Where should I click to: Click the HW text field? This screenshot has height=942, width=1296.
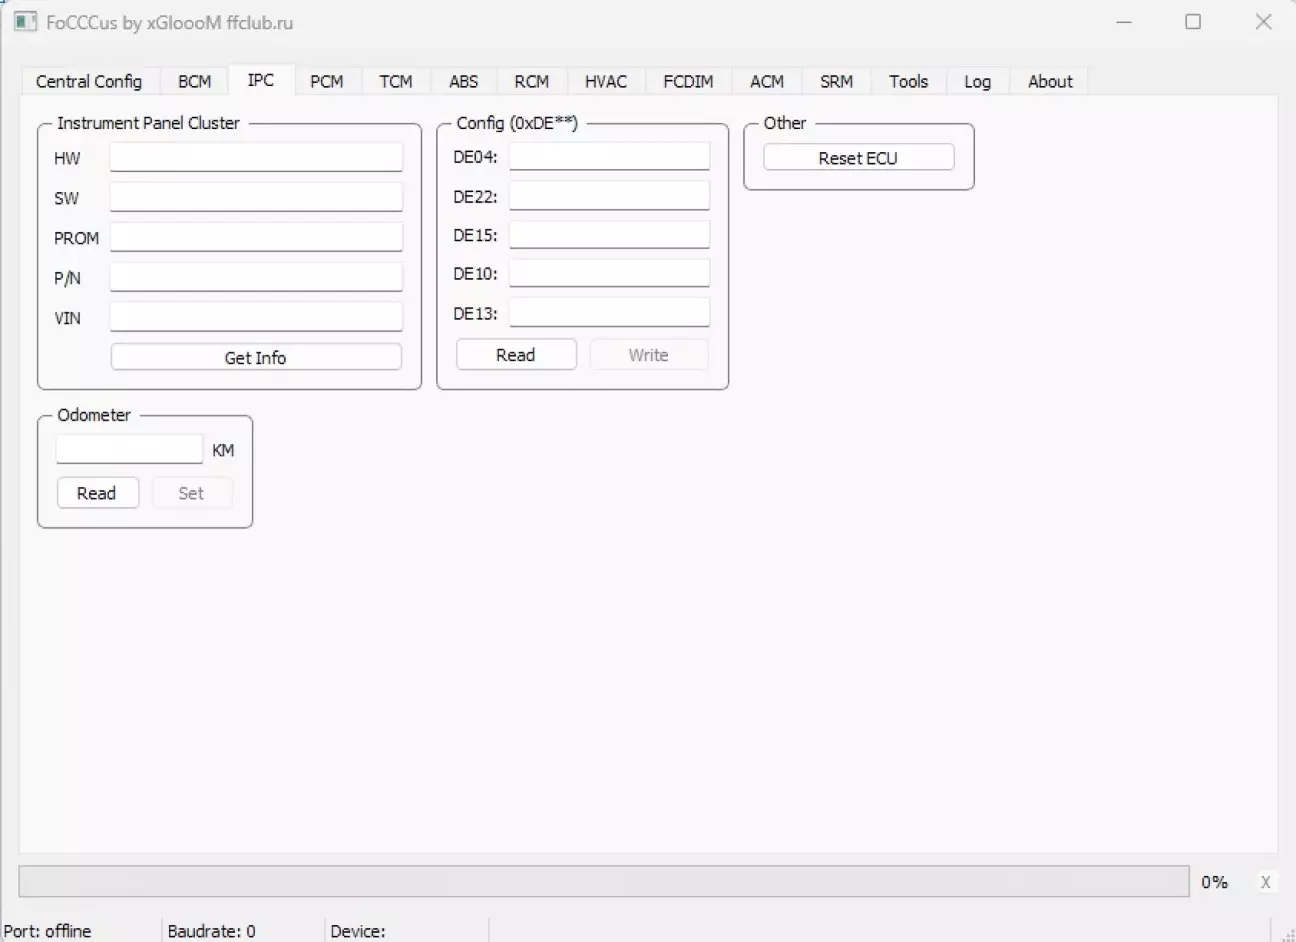[256, 157]
